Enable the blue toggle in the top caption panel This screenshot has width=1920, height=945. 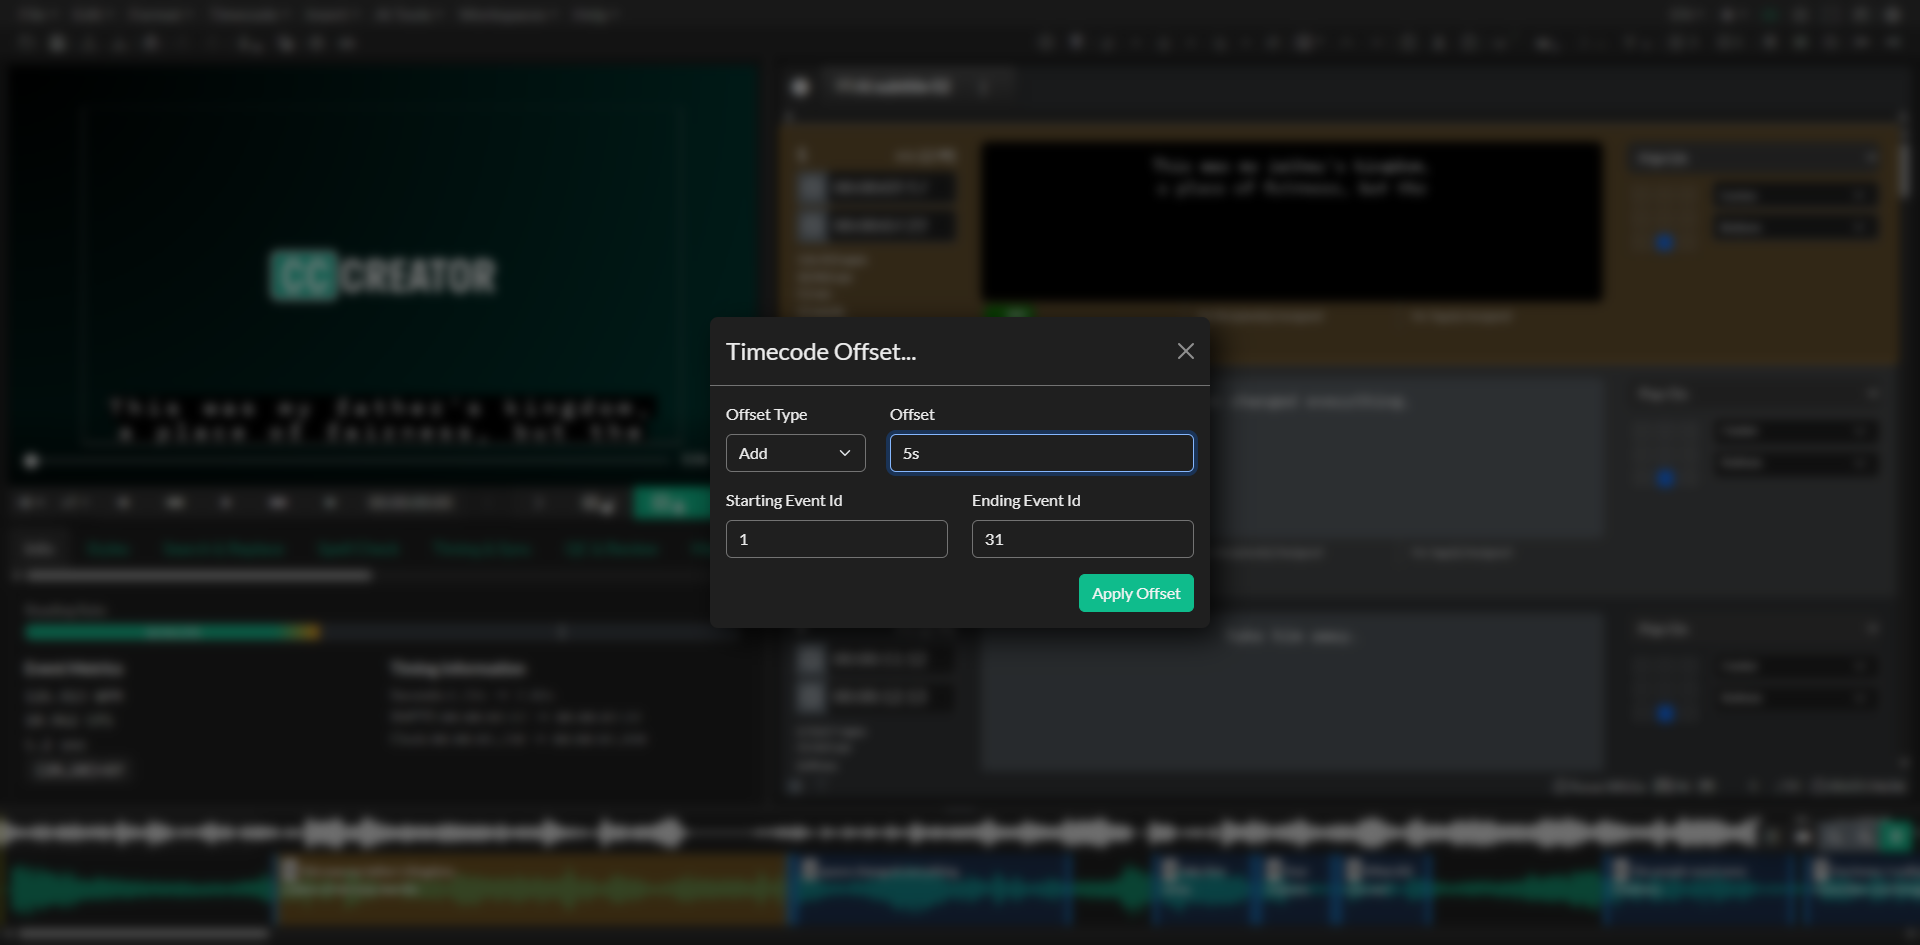(1663, 243)
